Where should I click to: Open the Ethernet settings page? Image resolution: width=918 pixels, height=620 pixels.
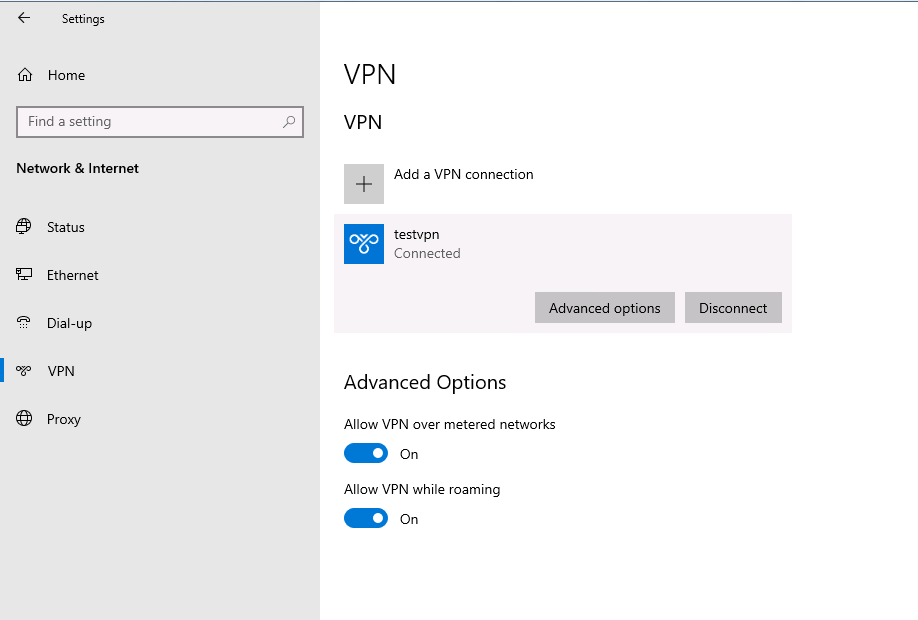click(73, 275)
